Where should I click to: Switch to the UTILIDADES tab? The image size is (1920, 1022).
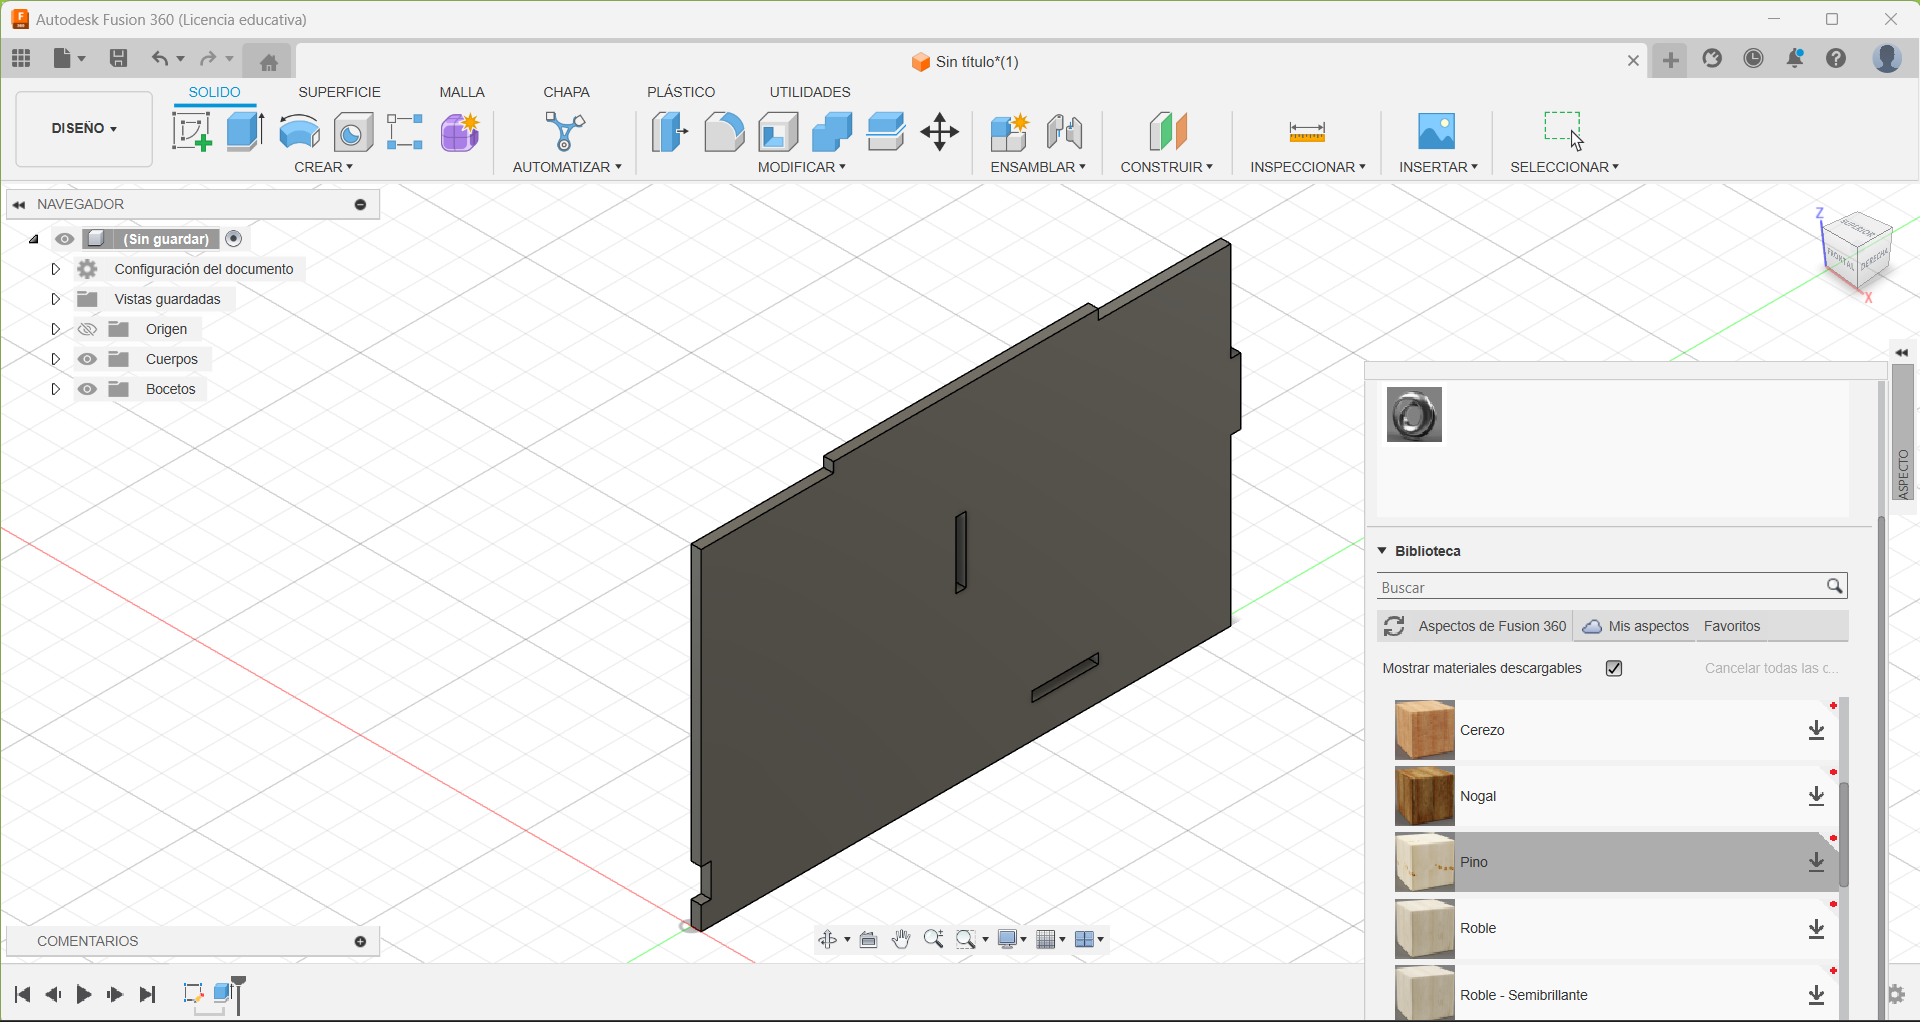click(x=810, y=92)
